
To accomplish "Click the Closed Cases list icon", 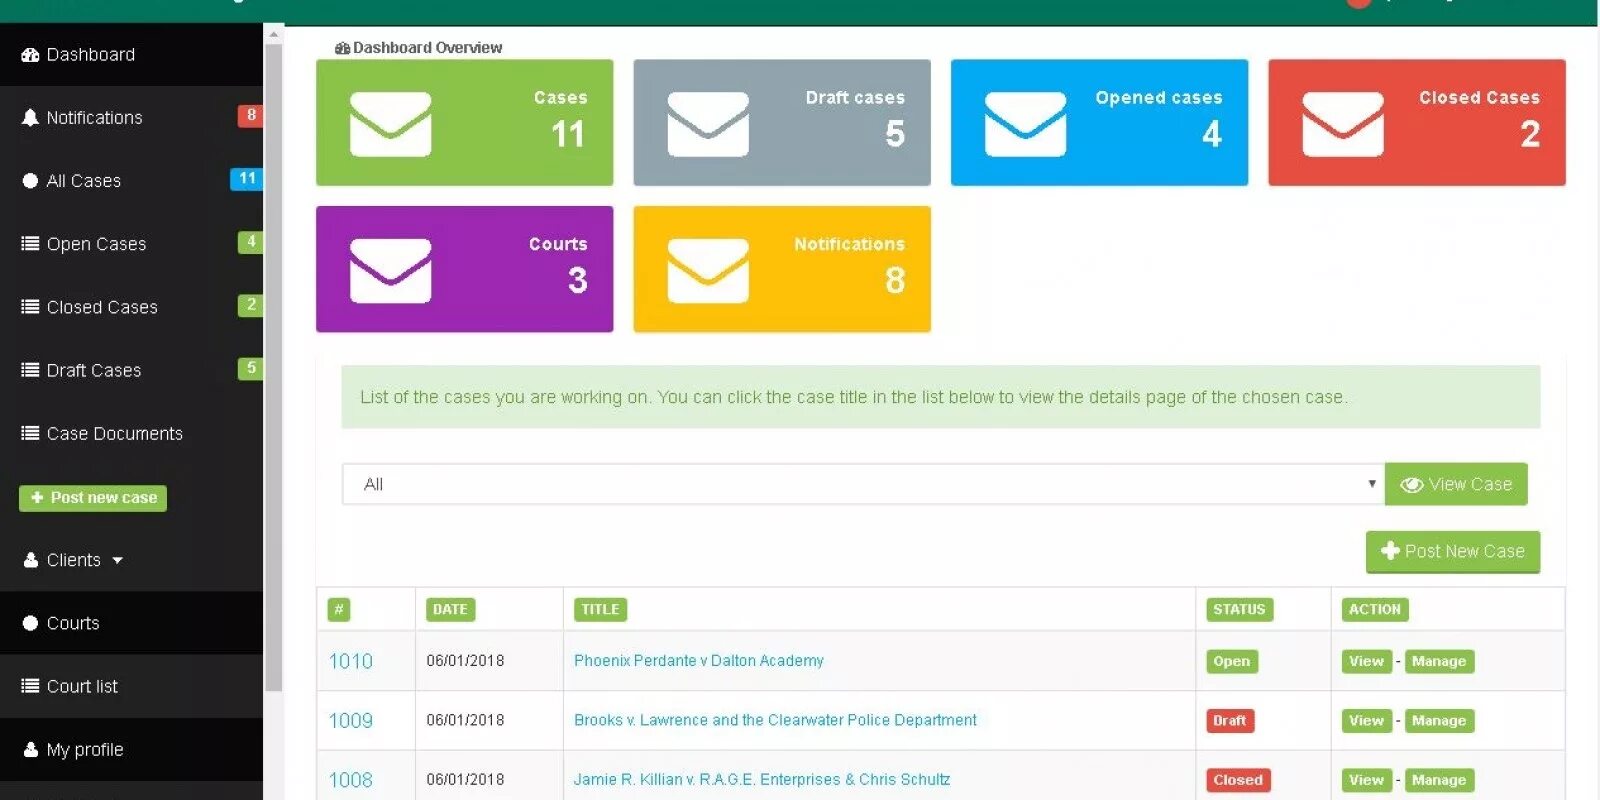I will click(30, 307).
